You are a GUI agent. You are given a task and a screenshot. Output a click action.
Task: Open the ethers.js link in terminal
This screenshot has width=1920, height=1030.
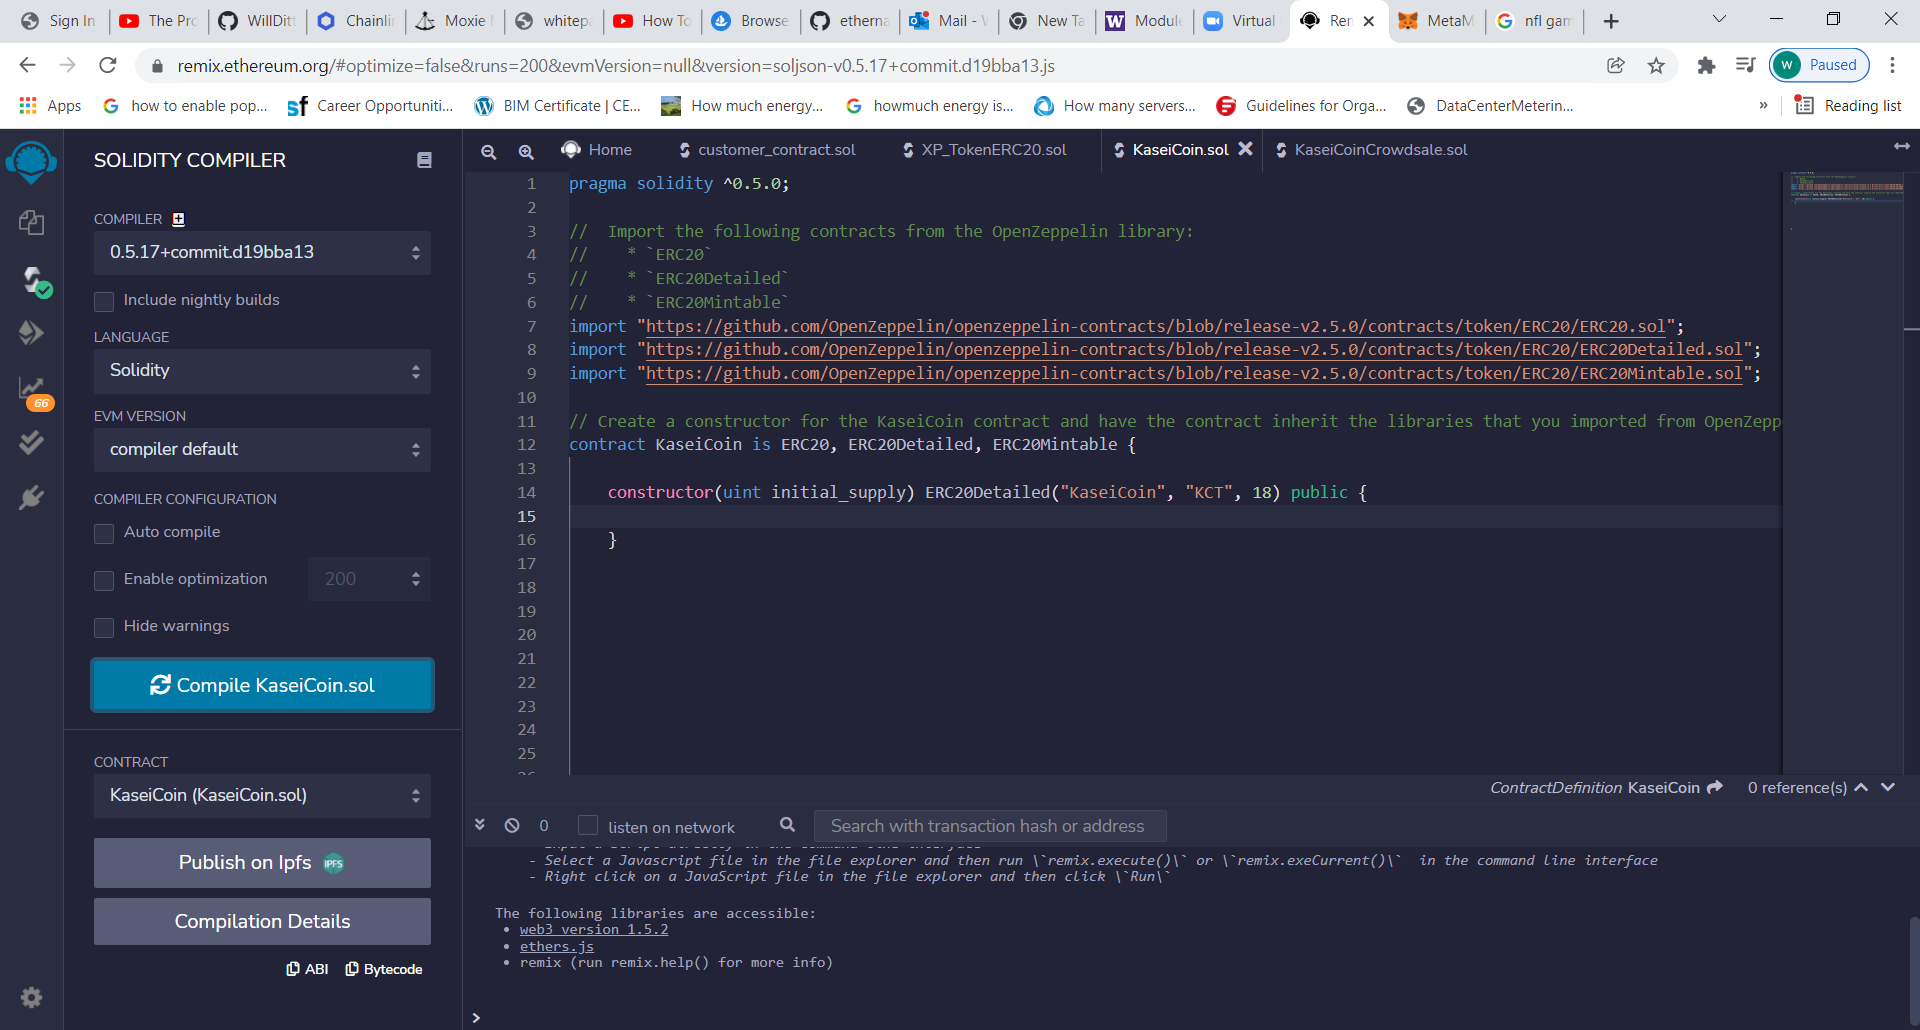[557, 946]
